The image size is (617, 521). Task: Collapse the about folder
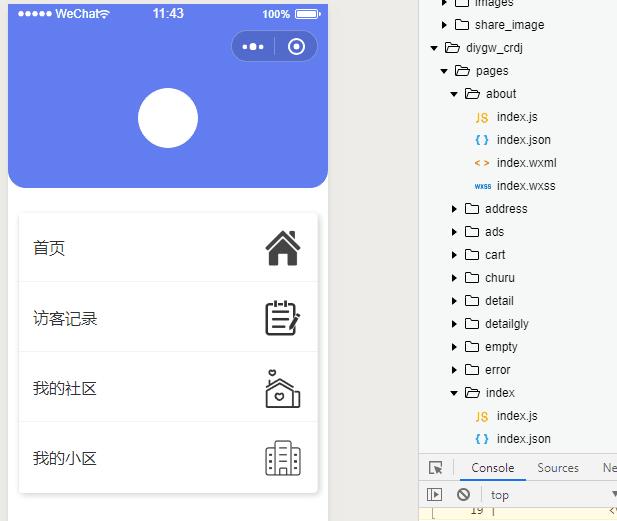click(x=455, y=94)
